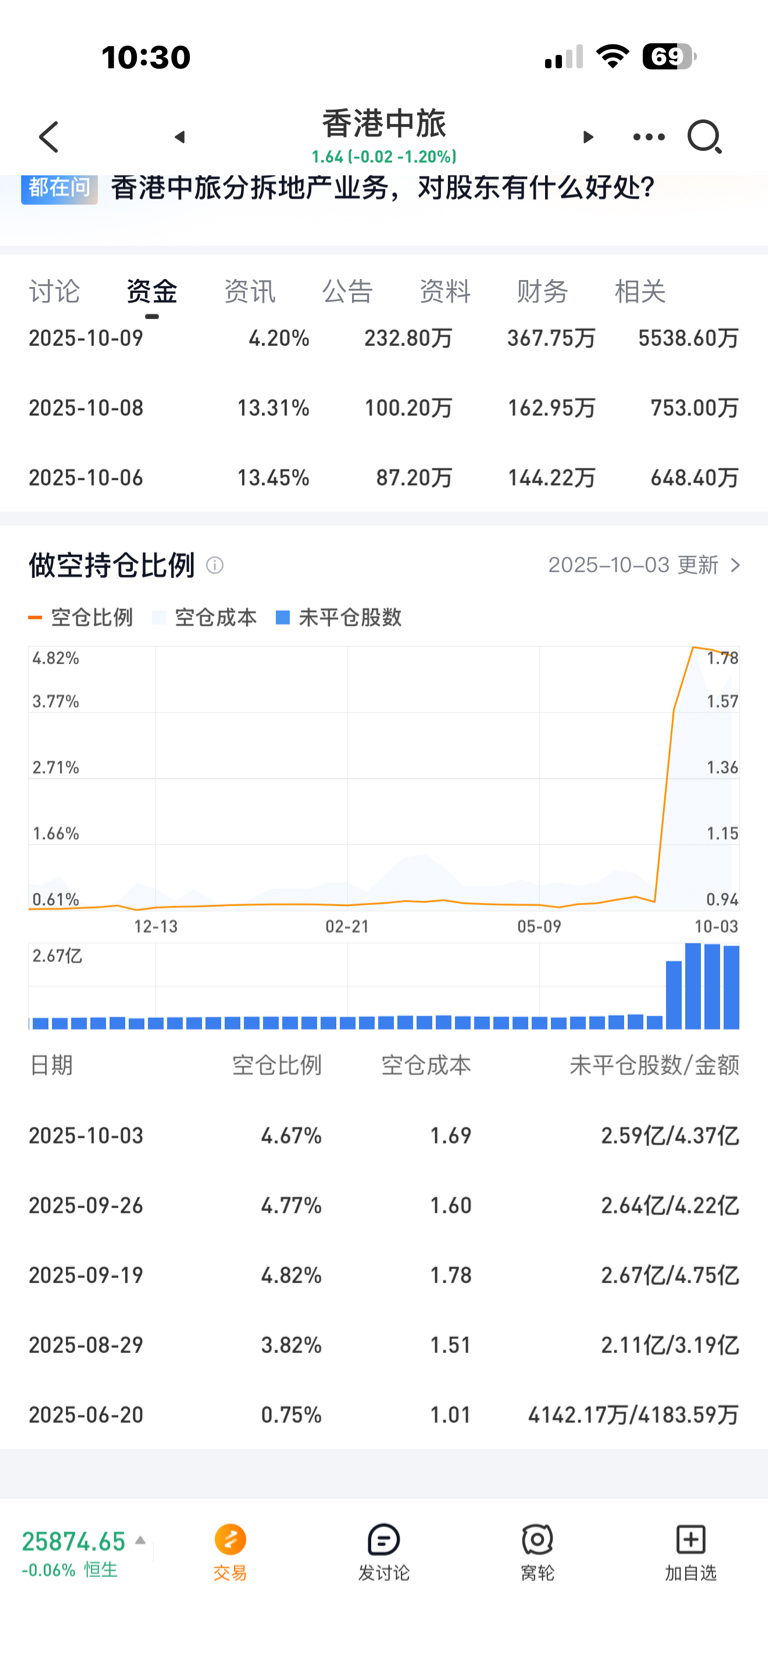
Task: Tap the 空仓比例 column header
Action: [277, 1065]
